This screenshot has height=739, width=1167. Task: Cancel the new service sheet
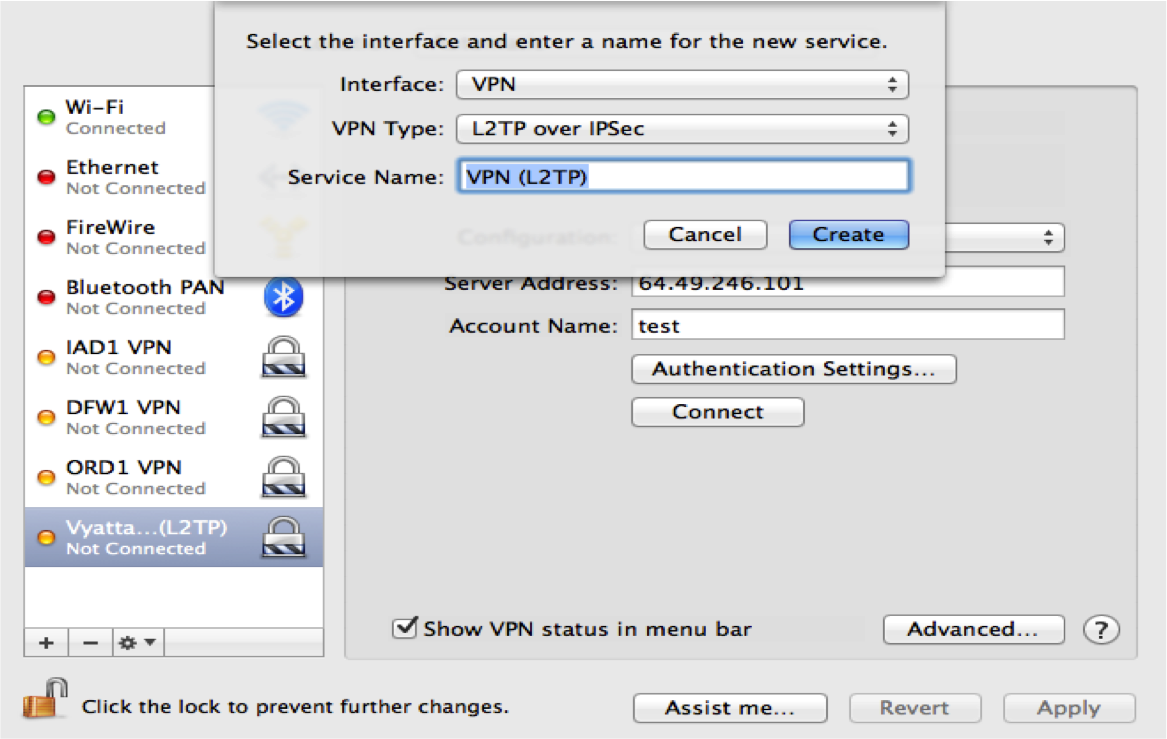[x=705, y=234]
